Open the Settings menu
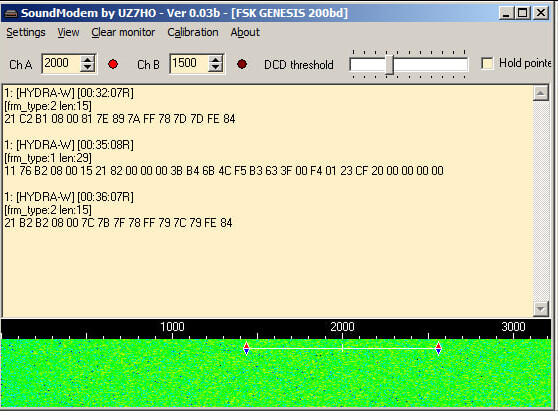 pos(26,32)
